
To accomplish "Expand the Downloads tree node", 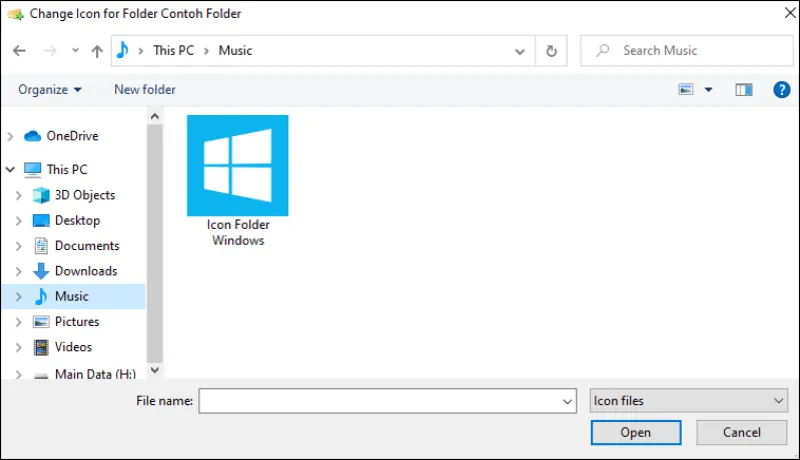I will (19, 271).
